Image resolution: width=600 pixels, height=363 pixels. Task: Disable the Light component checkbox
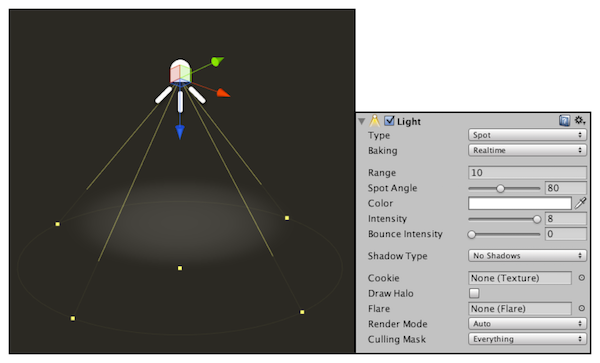point(389,121)
